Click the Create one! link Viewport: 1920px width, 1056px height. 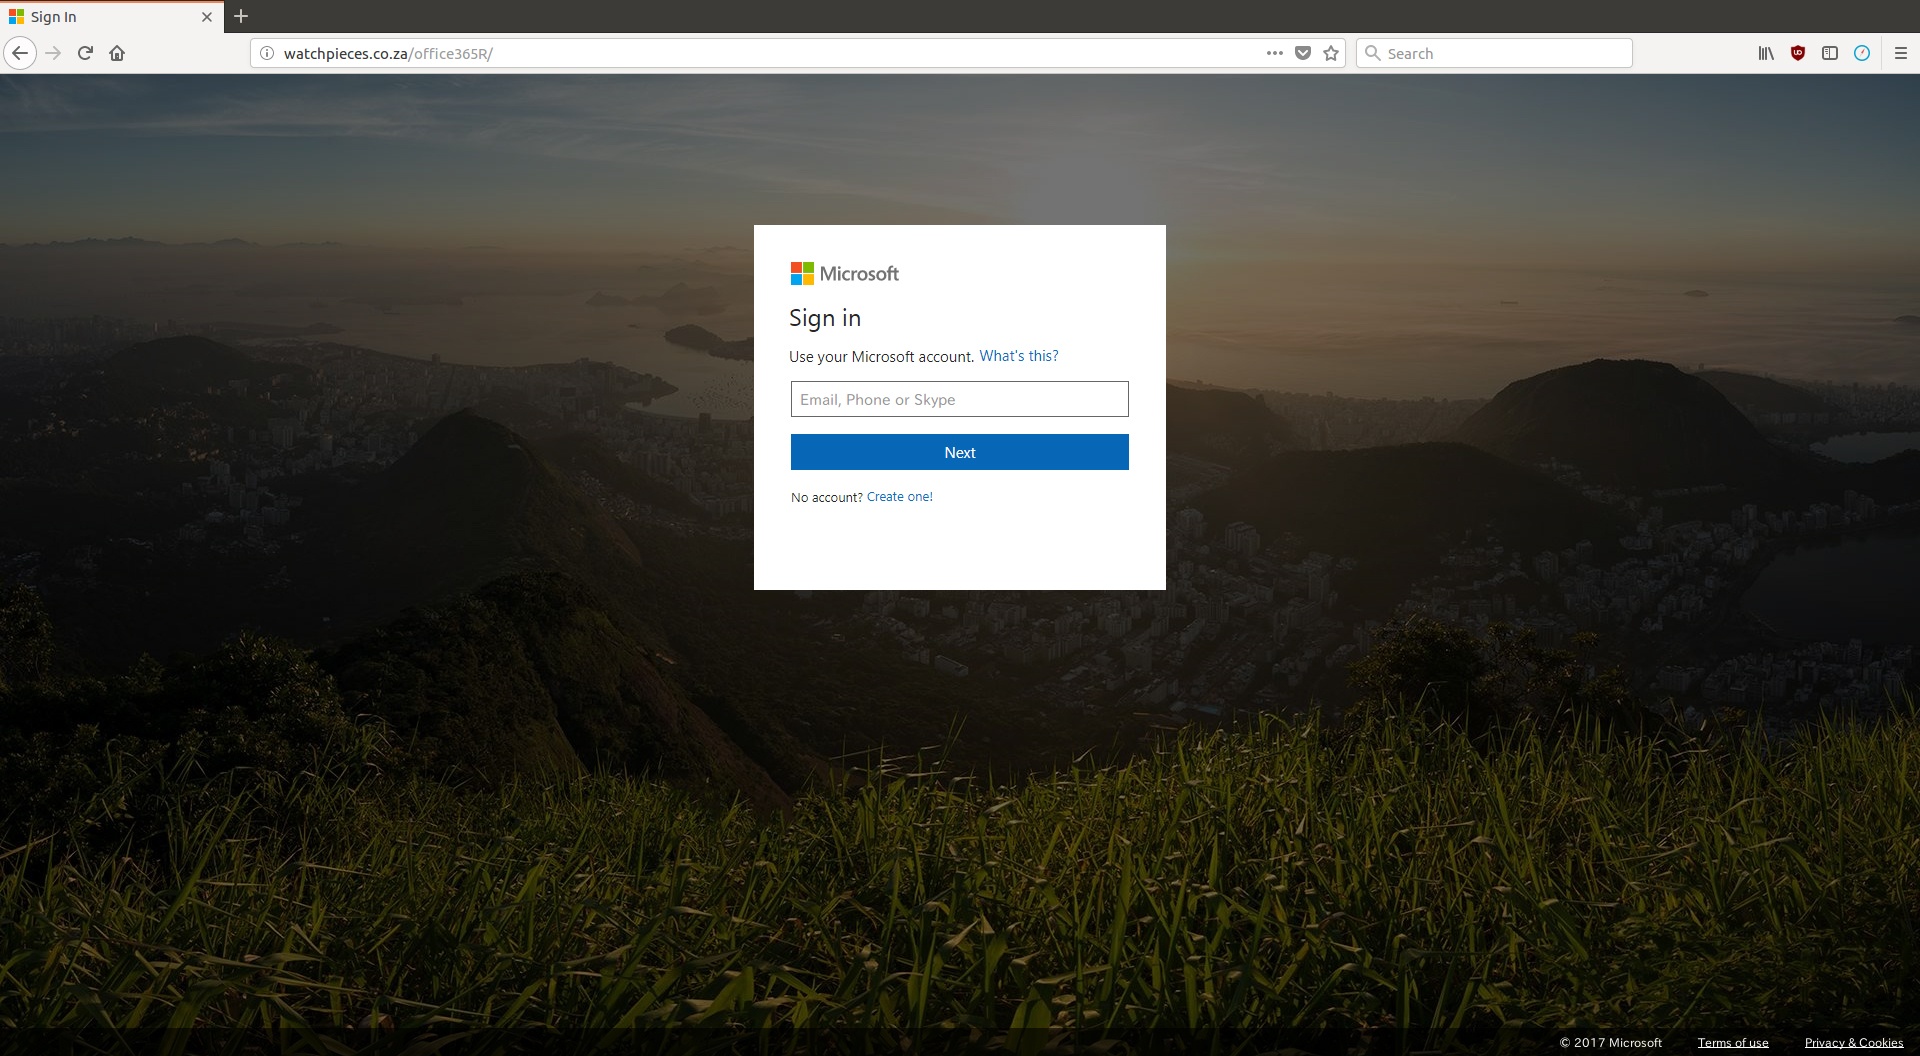tap(899, 496)
